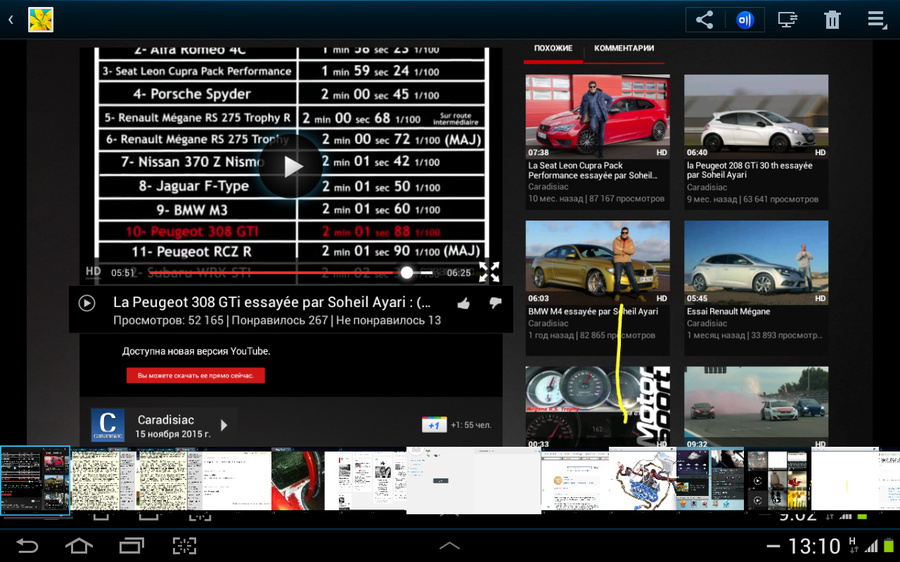Image resolution: width=900 pixels, height=562 pixels.
Task: Click the '8- Jaguar F-Type' table row
Action: (x=293, y=187)
